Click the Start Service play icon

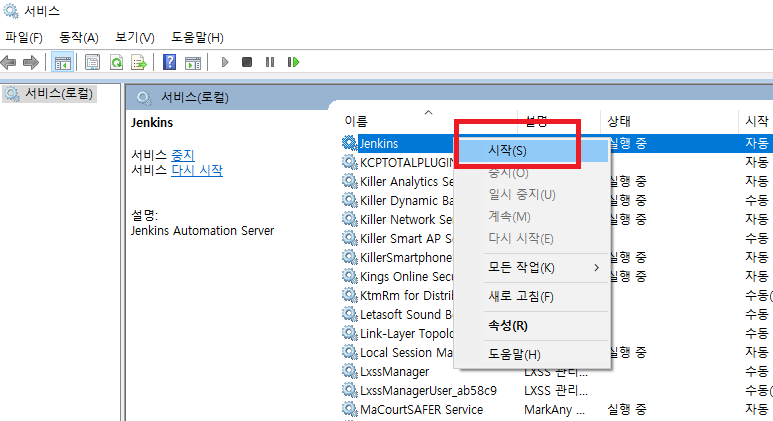[225, 62]
